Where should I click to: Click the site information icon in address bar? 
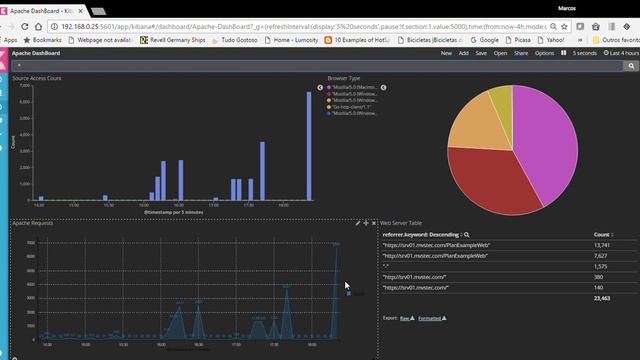54,27
